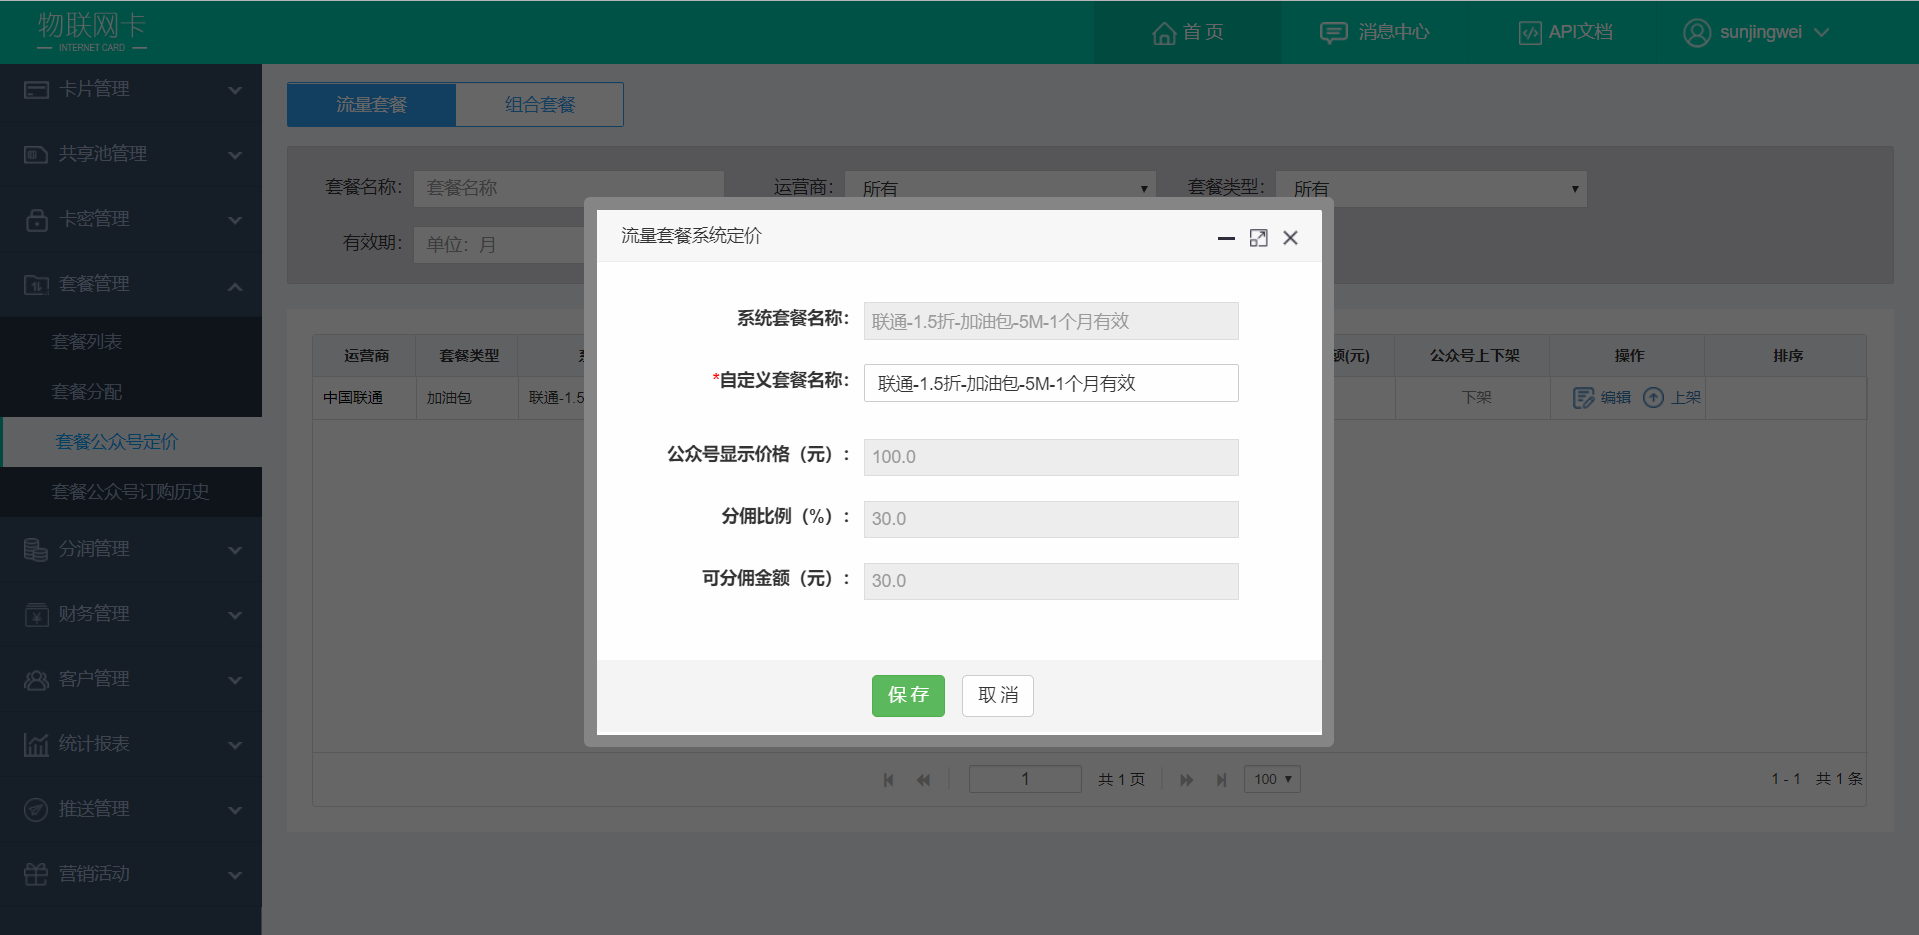Viewport: 1919px width, 935px height.
Task: Open 套餐分配 submenu item
Action: [131, 392]
